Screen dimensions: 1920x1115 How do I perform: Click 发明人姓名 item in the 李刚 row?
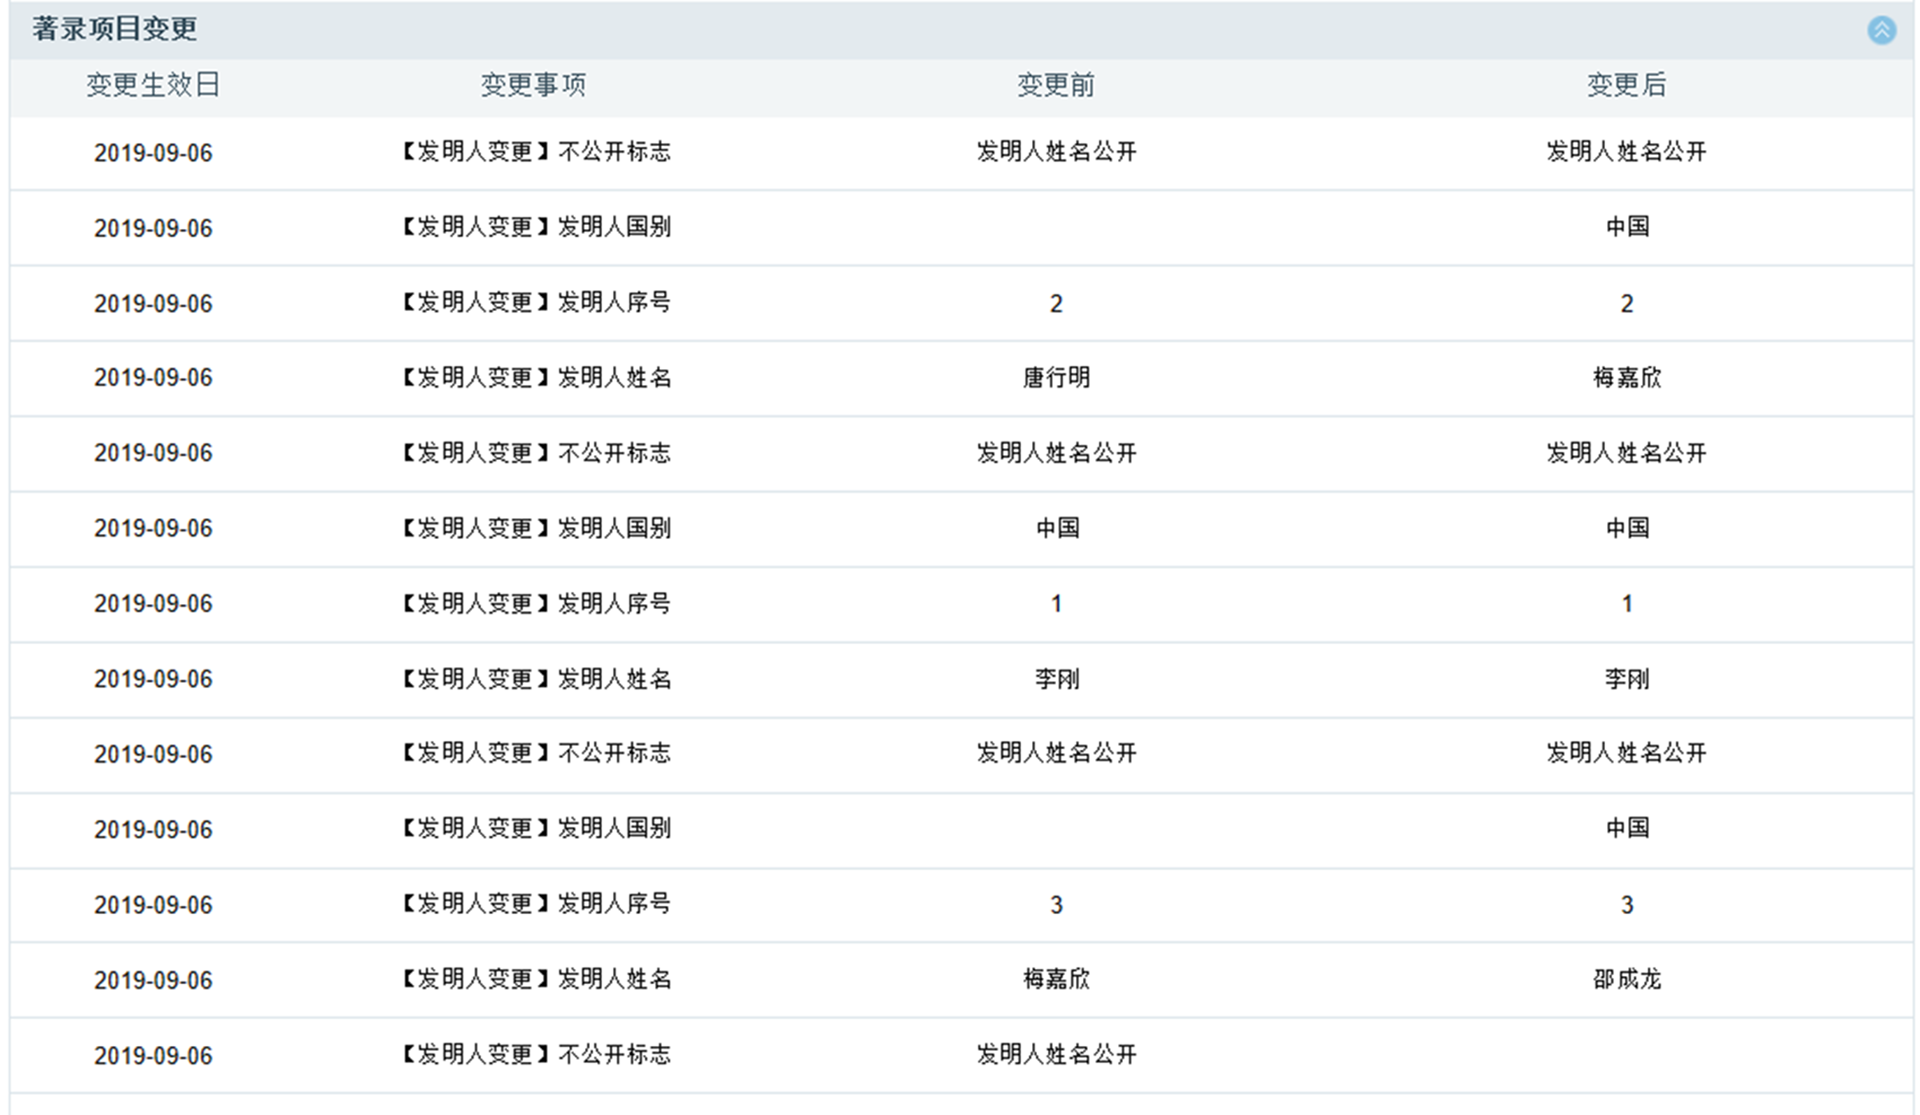tap(535, 679)
